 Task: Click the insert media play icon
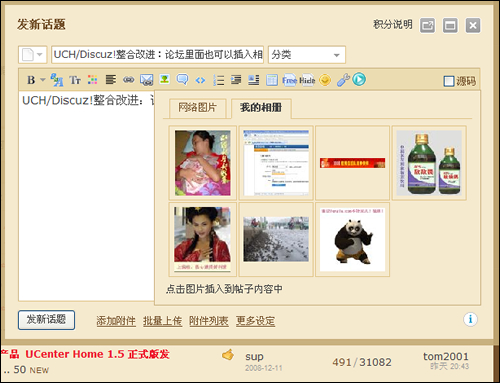[x=359, y=79]
